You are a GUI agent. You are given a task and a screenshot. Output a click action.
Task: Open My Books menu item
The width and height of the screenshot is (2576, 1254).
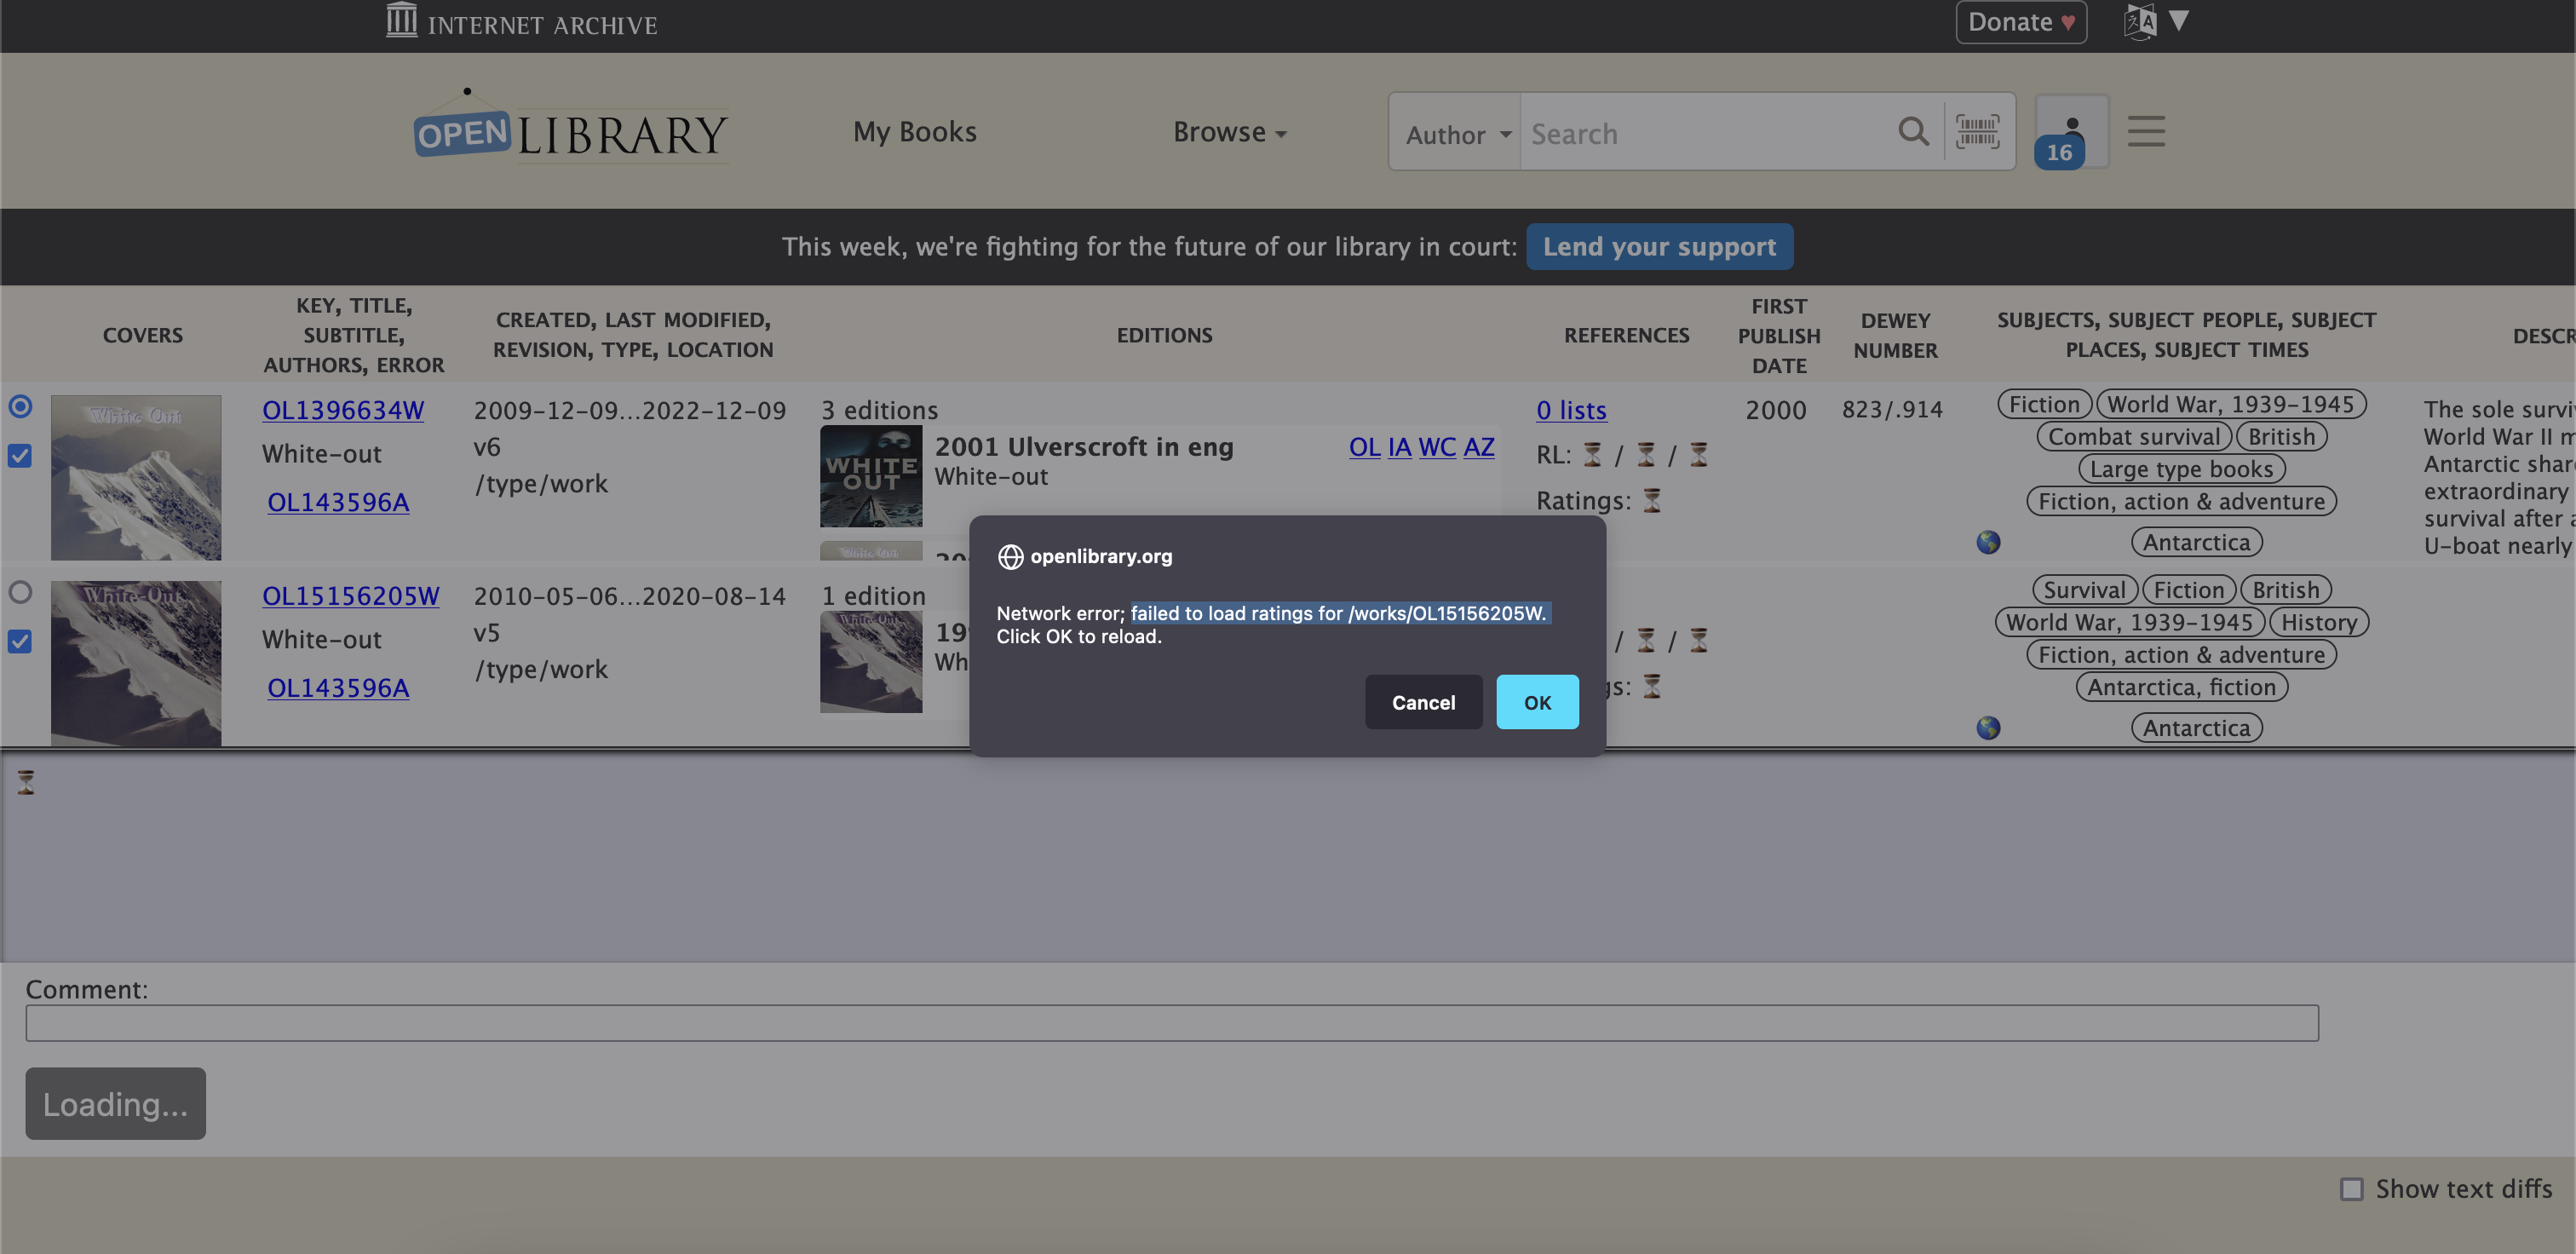(x=914, y=132)
